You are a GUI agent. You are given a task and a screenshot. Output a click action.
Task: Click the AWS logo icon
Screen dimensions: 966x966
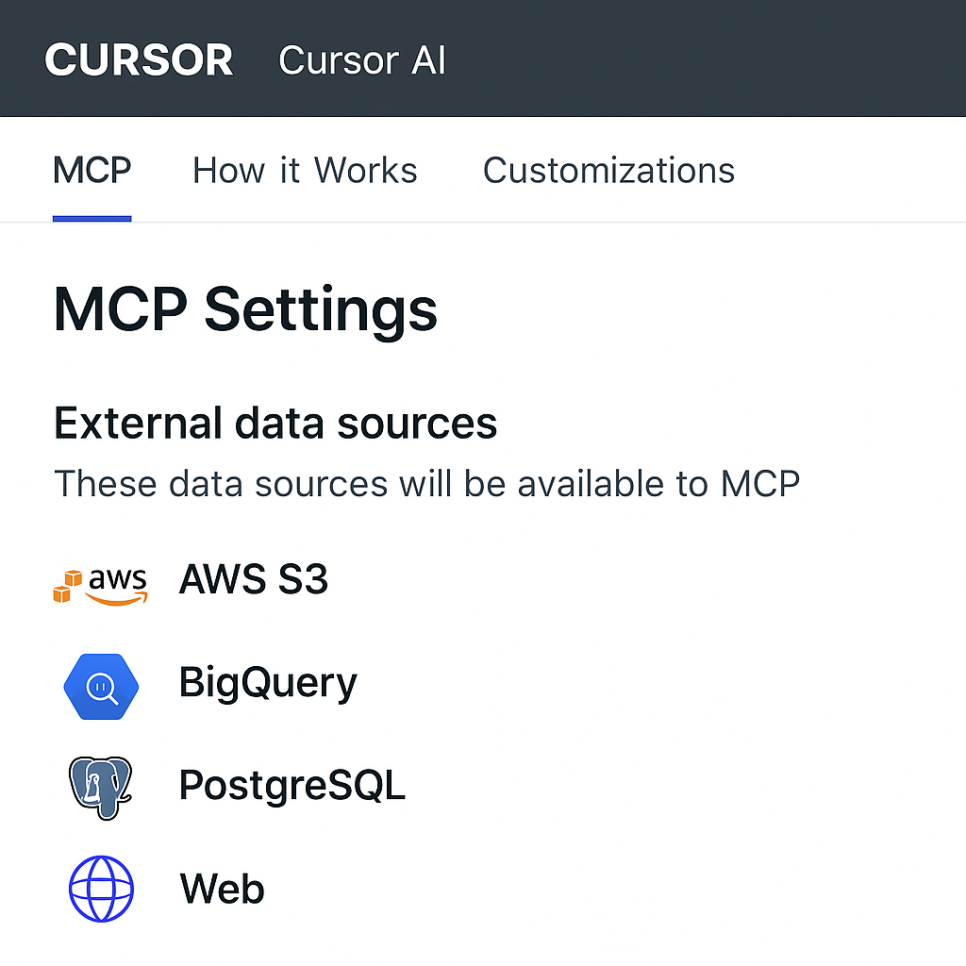tap(100, 583)
